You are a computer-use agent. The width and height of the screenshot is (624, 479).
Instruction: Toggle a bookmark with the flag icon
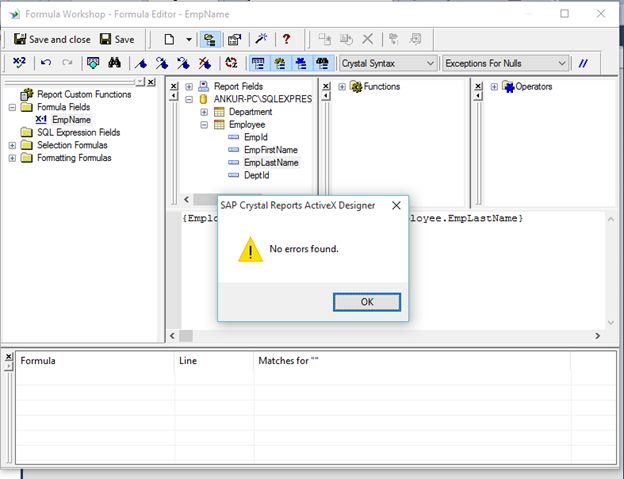(x=141, y=63)
